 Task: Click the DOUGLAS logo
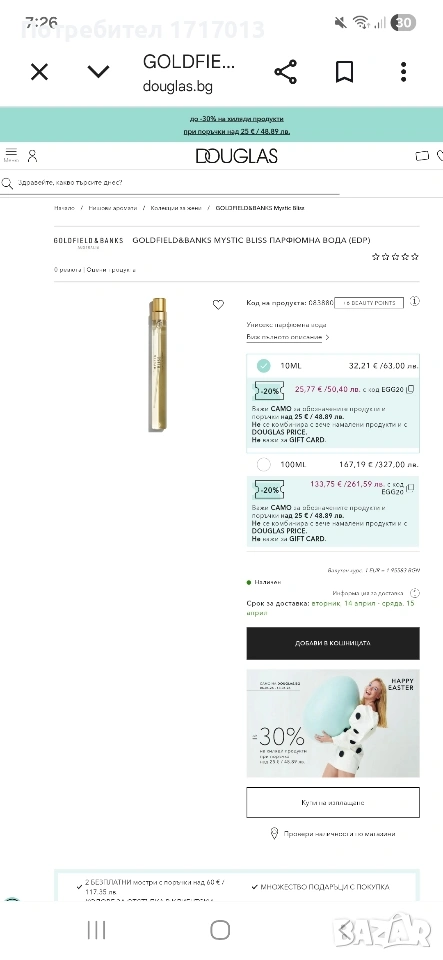[237, 156]
